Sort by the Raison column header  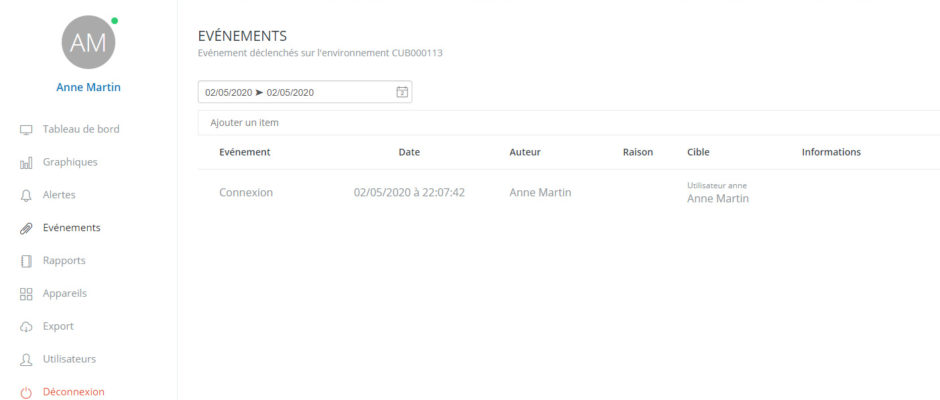[x=638, y=152]
